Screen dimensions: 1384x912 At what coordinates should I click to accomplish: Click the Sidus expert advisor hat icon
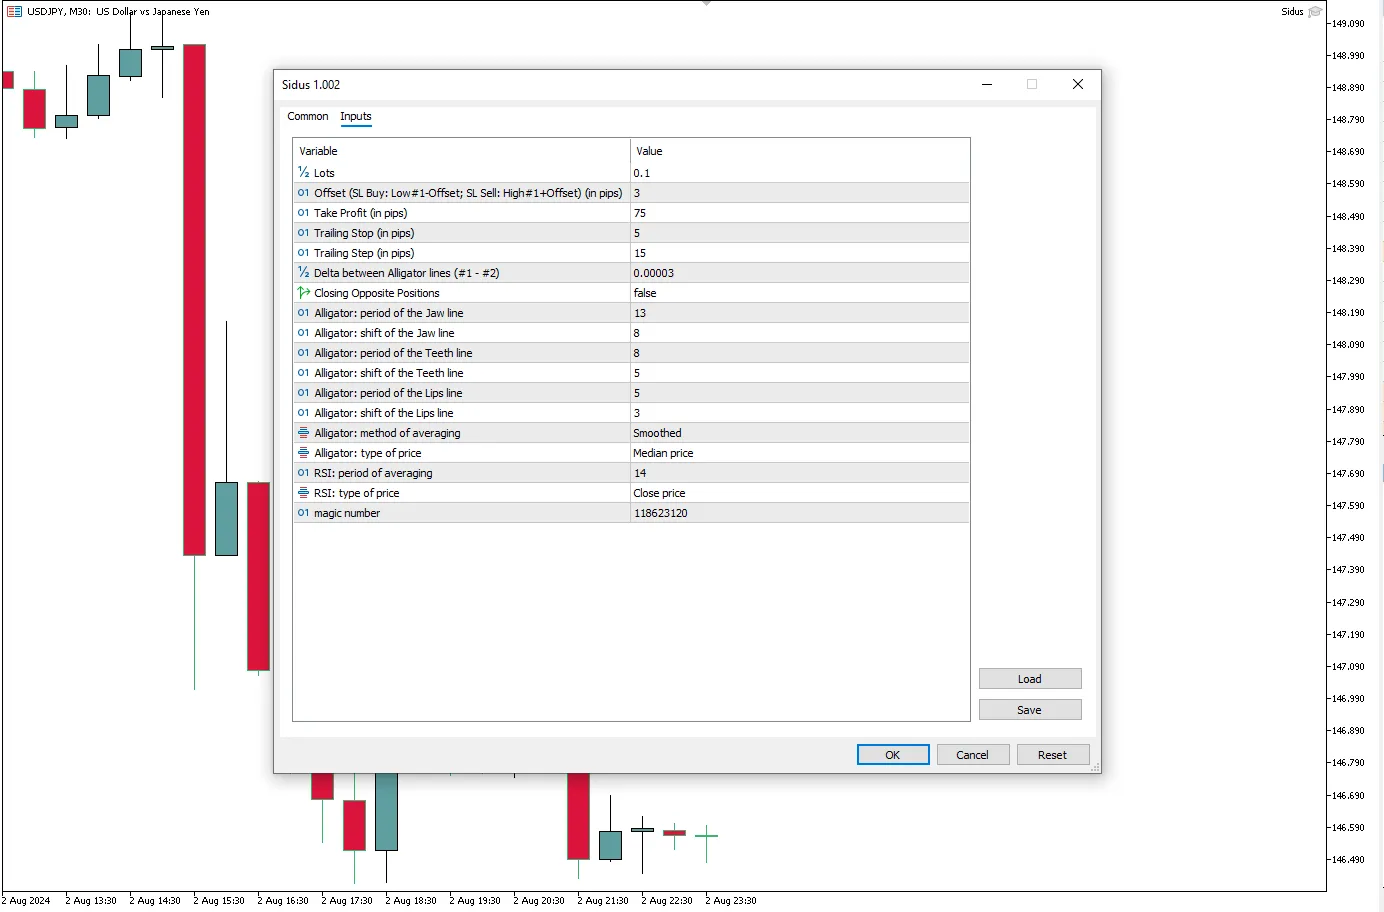pyautogui.click(x=1315, y=12)
